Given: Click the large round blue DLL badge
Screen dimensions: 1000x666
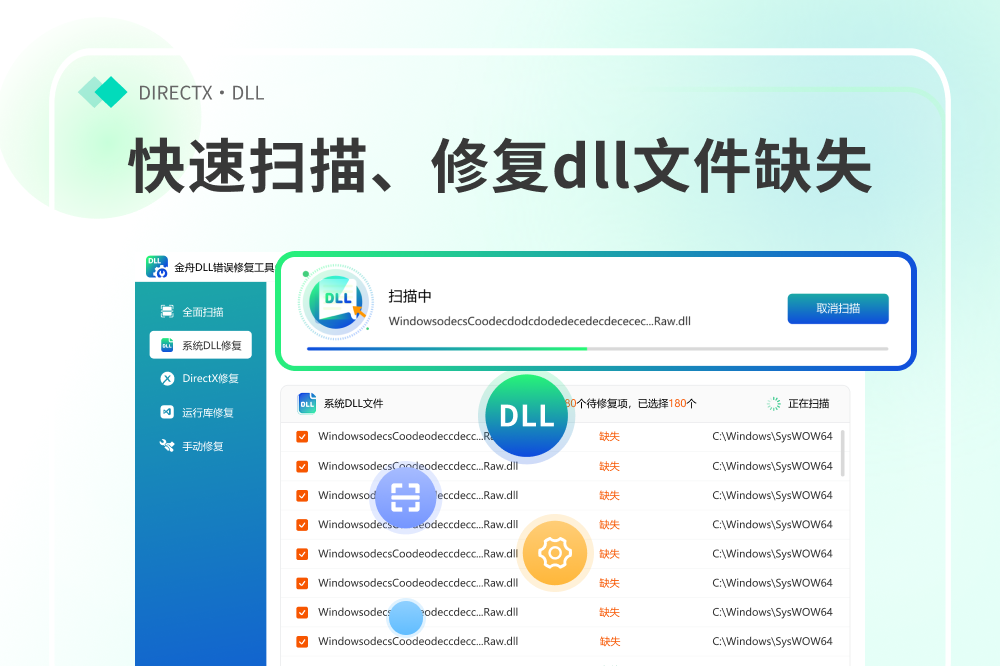Looking at the screenshot, I should click(x=526, y=416).
